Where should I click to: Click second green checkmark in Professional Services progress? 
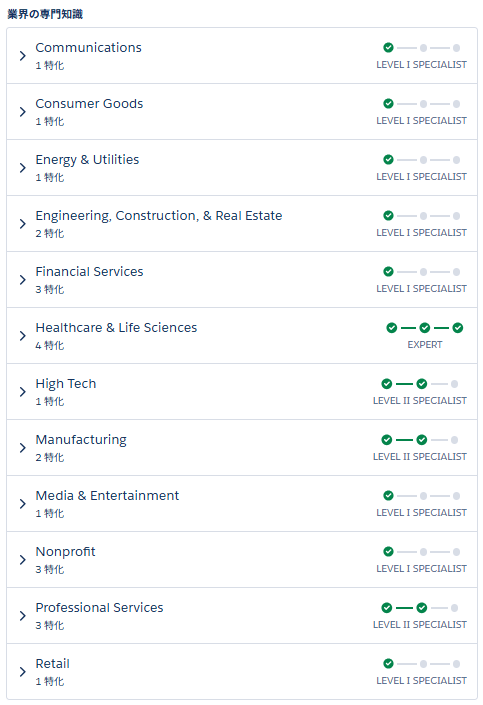click(422, 608)
